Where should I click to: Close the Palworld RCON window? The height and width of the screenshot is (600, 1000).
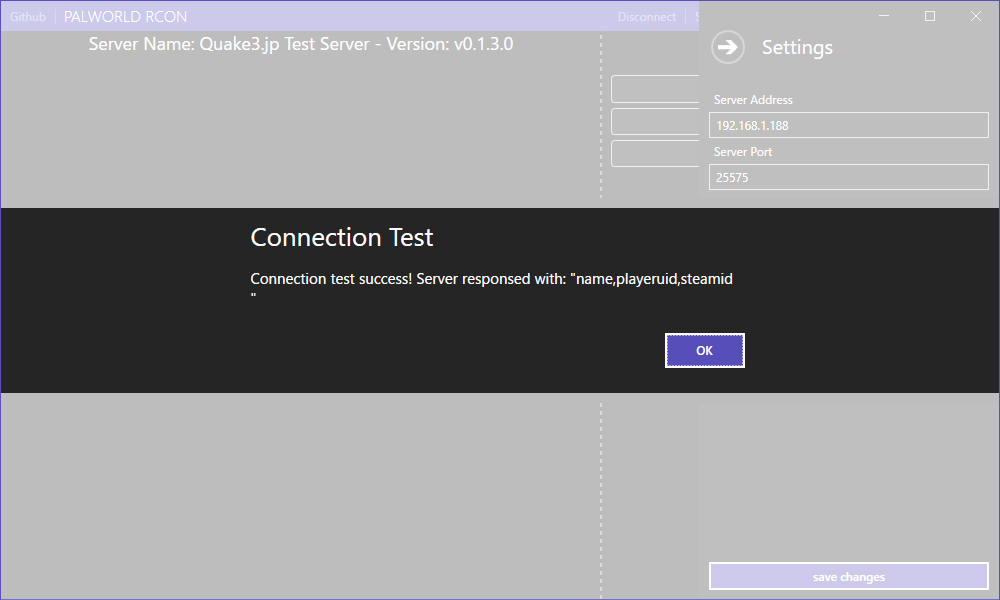[x=976, y=16]
